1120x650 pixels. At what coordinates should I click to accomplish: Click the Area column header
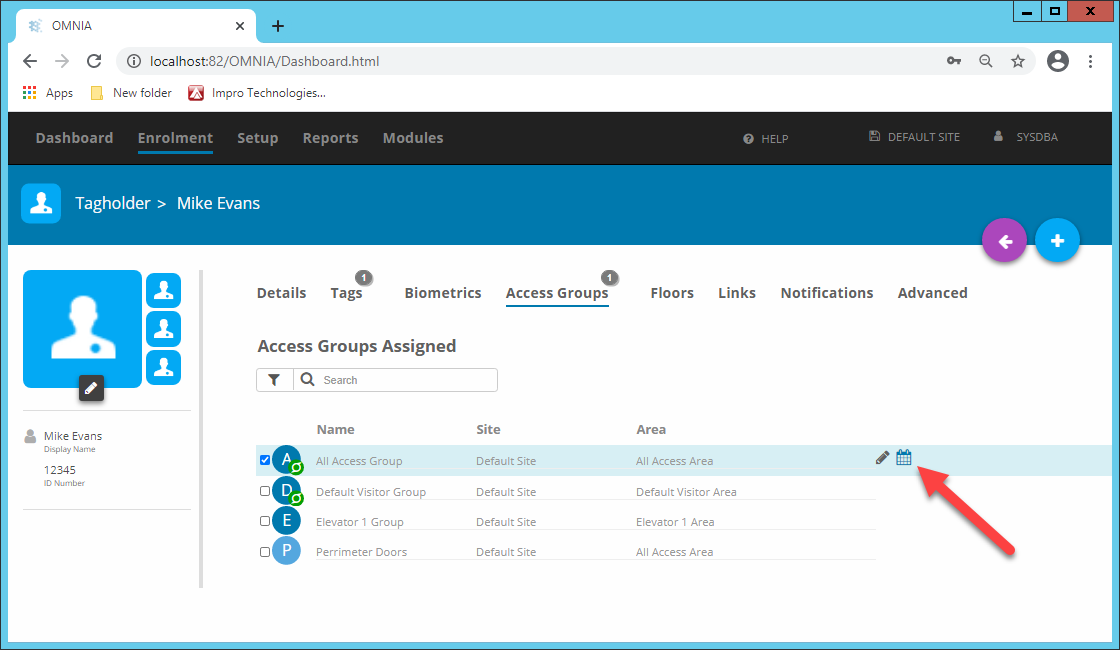(651, 429)
